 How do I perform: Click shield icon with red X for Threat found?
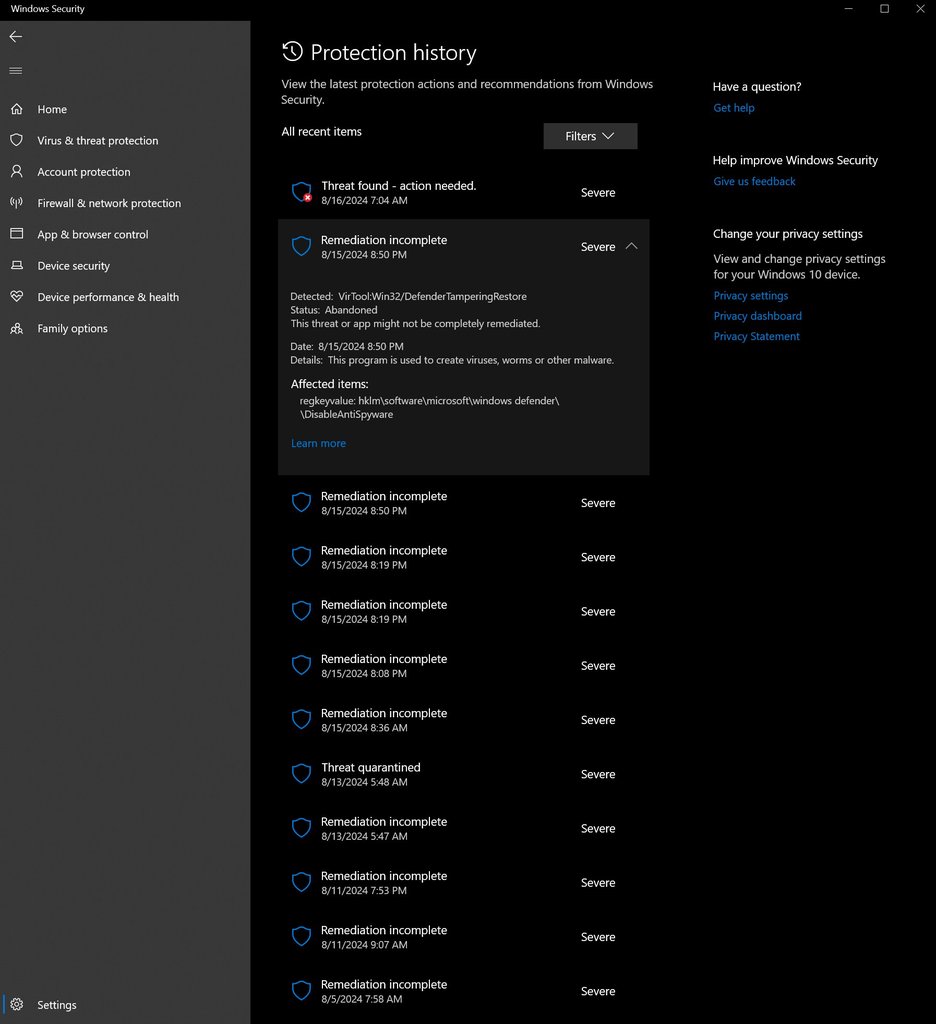(x=302, y=192)
